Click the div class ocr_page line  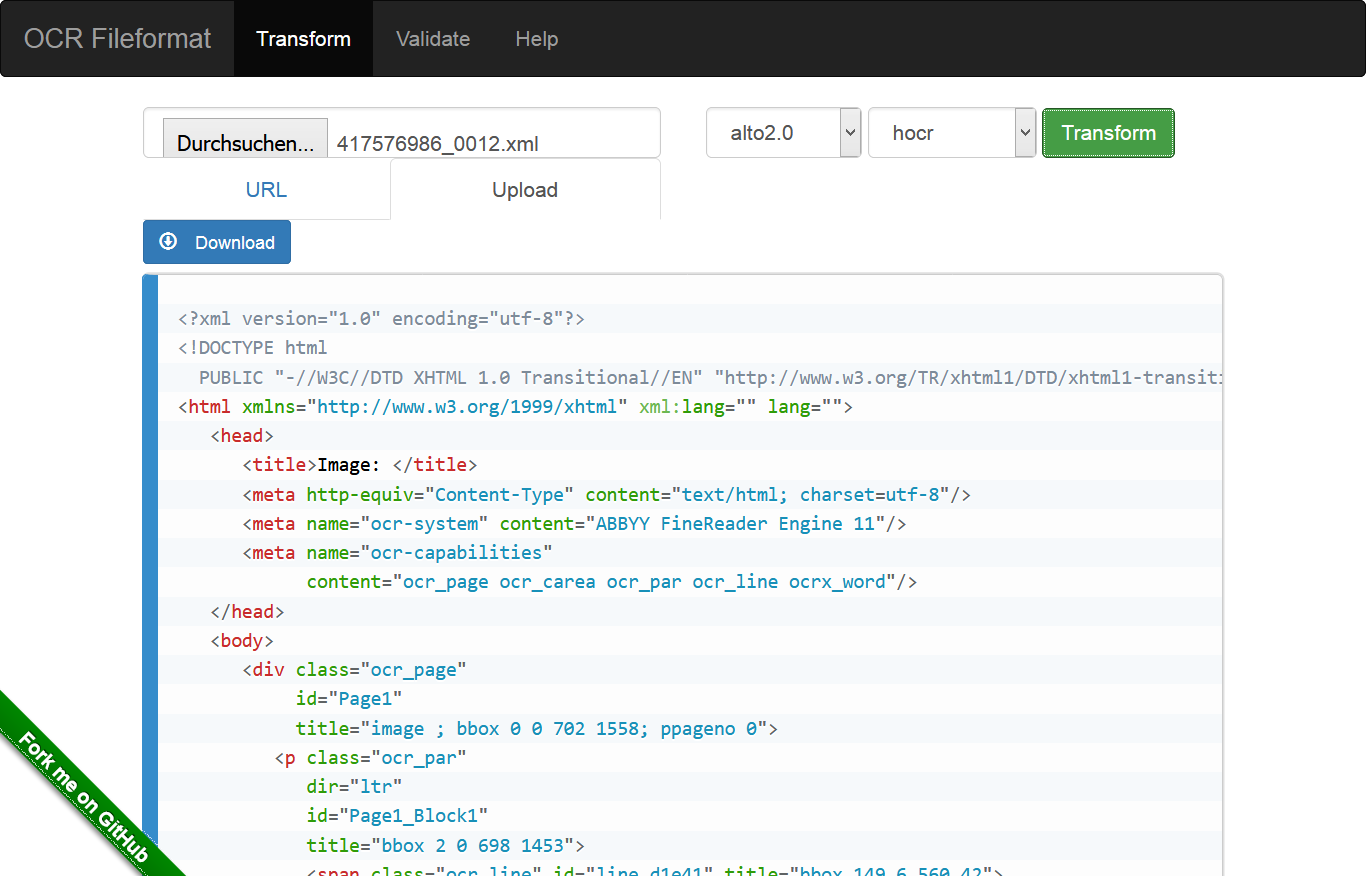(355, 670)
